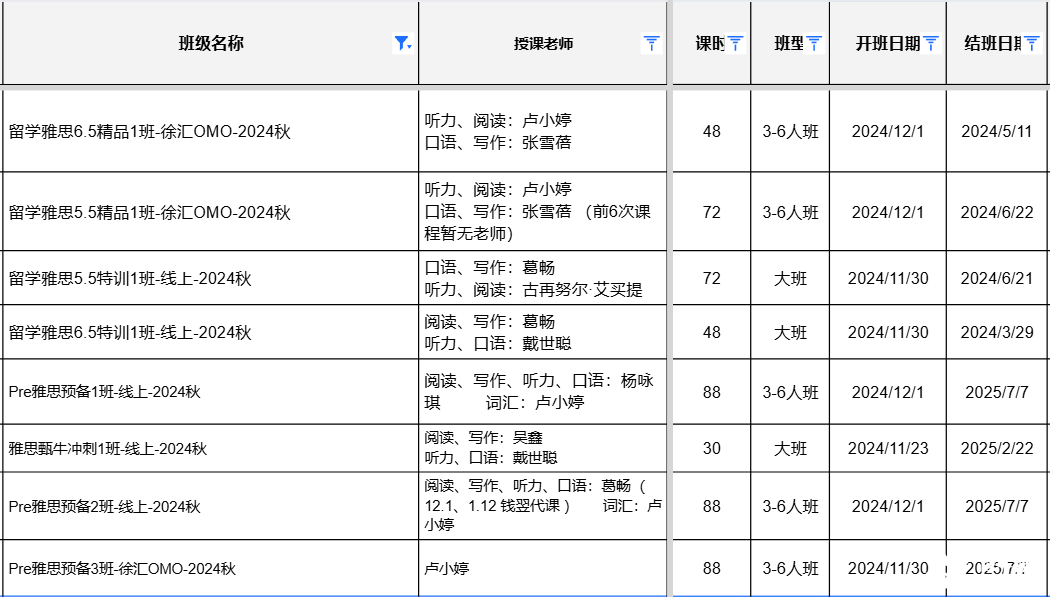Image resolution: width=1050 pixels, height=597 pixels.
Task: Open the 结班日期 column filter
Action: [1032, 44]
